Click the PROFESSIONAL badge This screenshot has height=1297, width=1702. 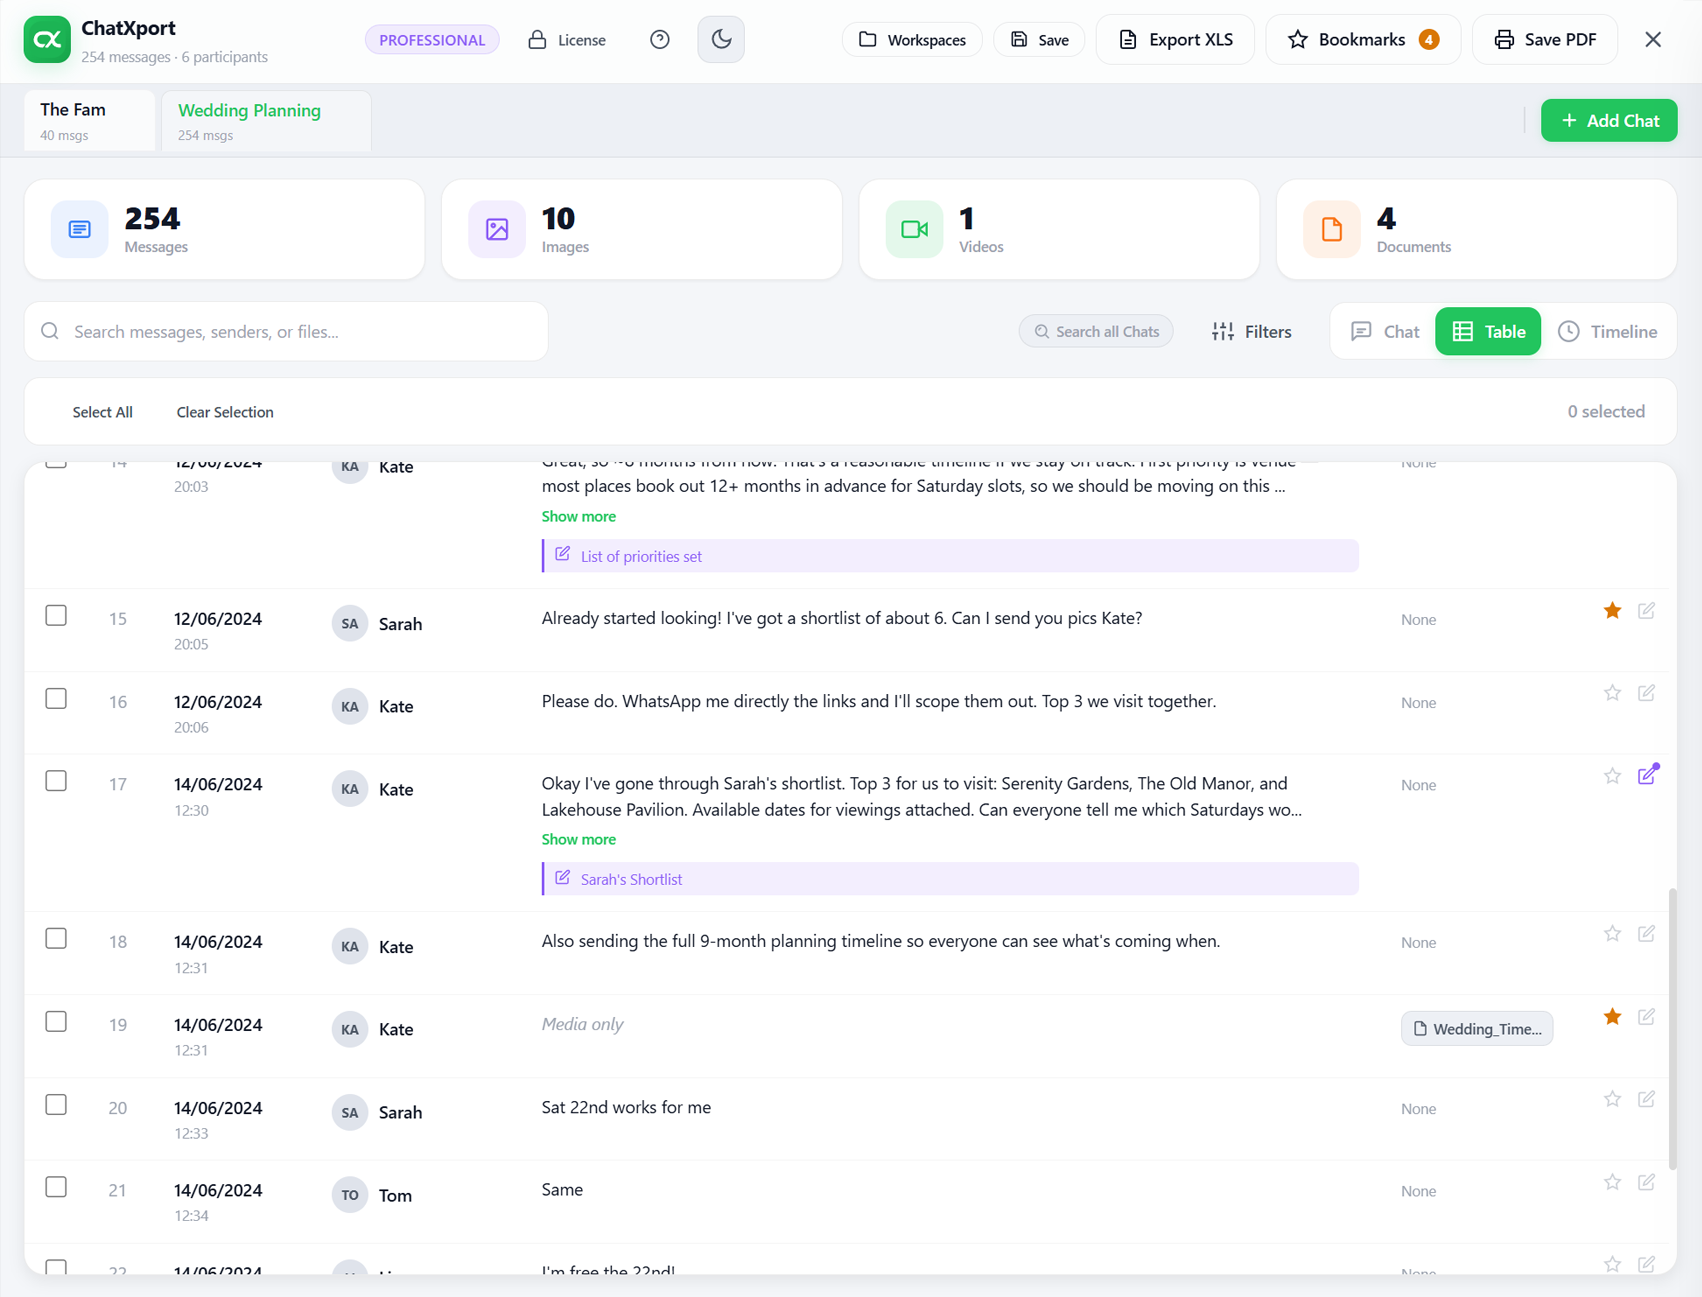[x=432, y=40]
